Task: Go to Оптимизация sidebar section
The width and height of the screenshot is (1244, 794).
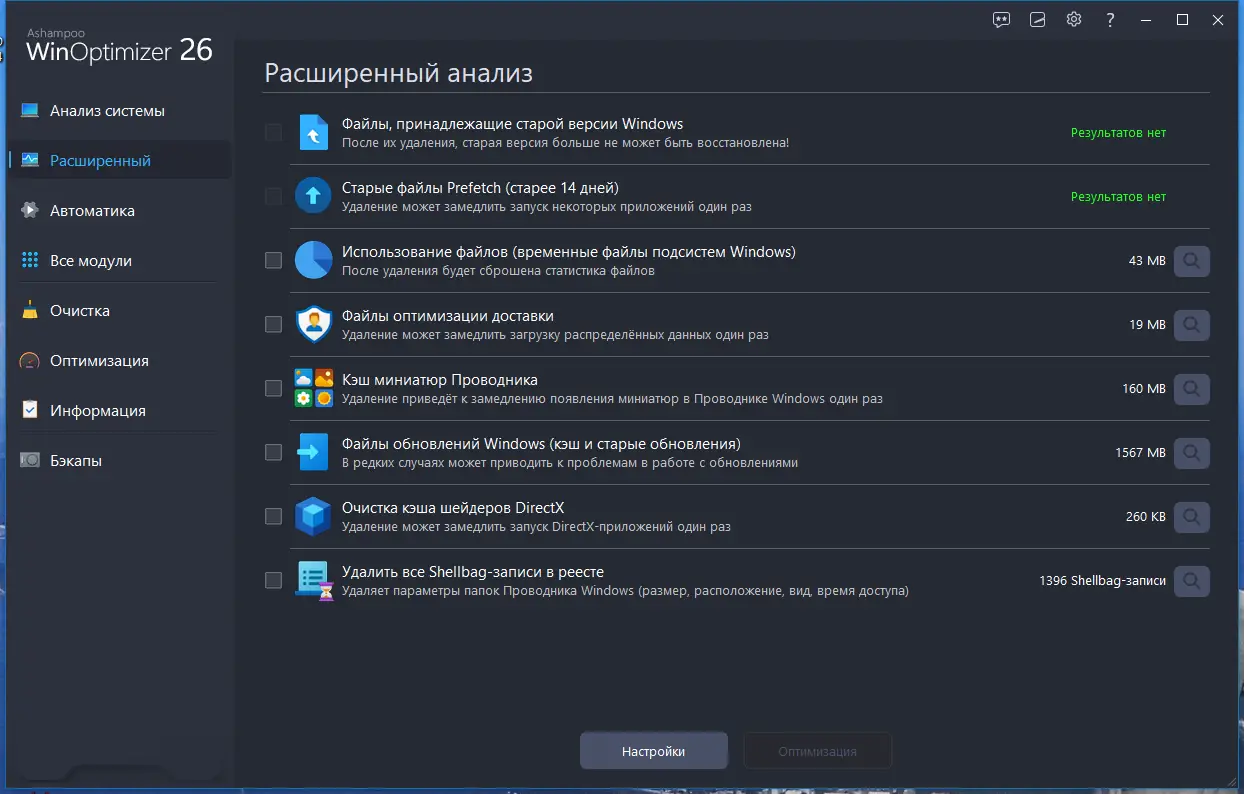Action: 118,361
